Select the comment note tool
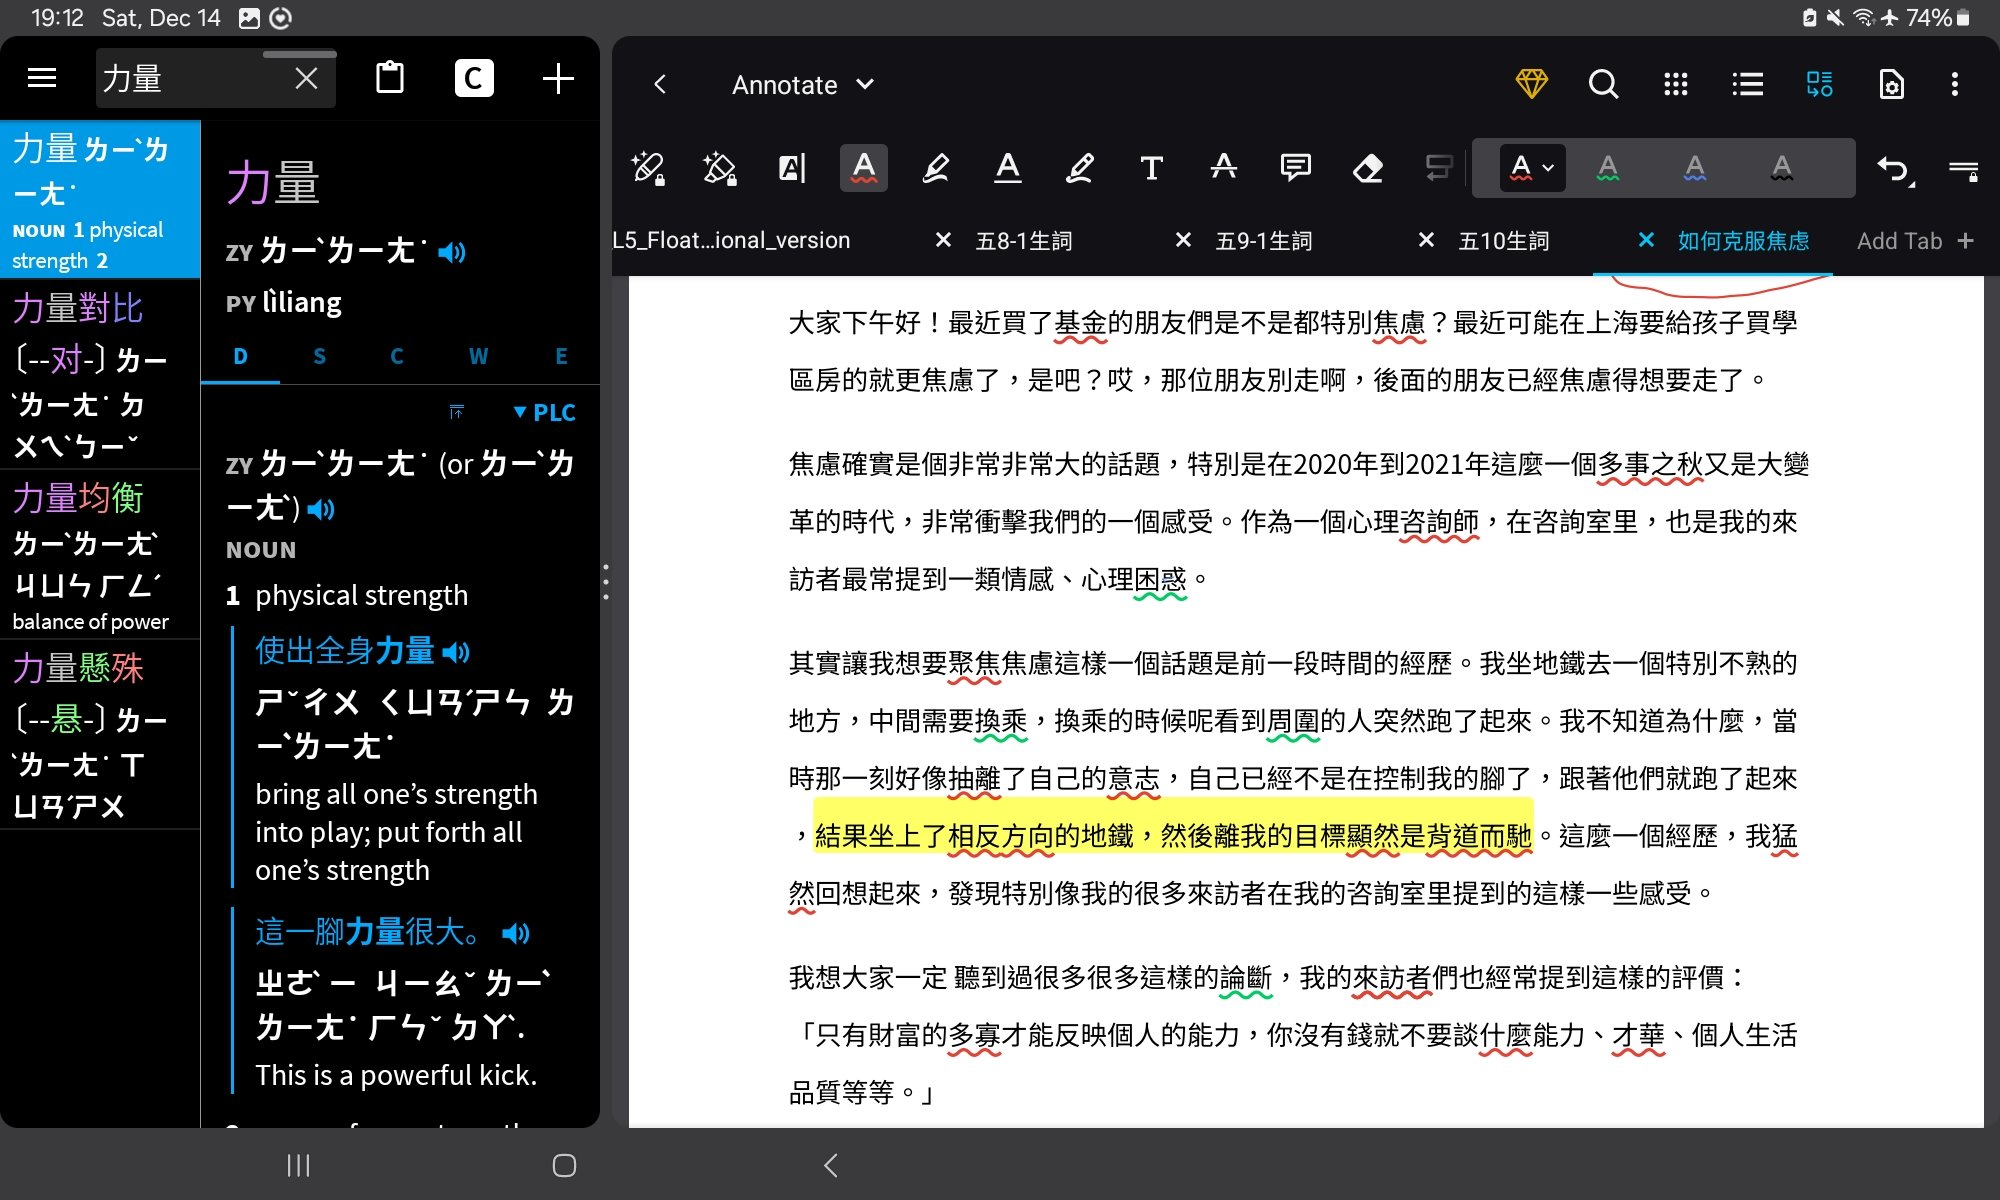This screenshot has height=1200, width=2000. pos(1296,168)
